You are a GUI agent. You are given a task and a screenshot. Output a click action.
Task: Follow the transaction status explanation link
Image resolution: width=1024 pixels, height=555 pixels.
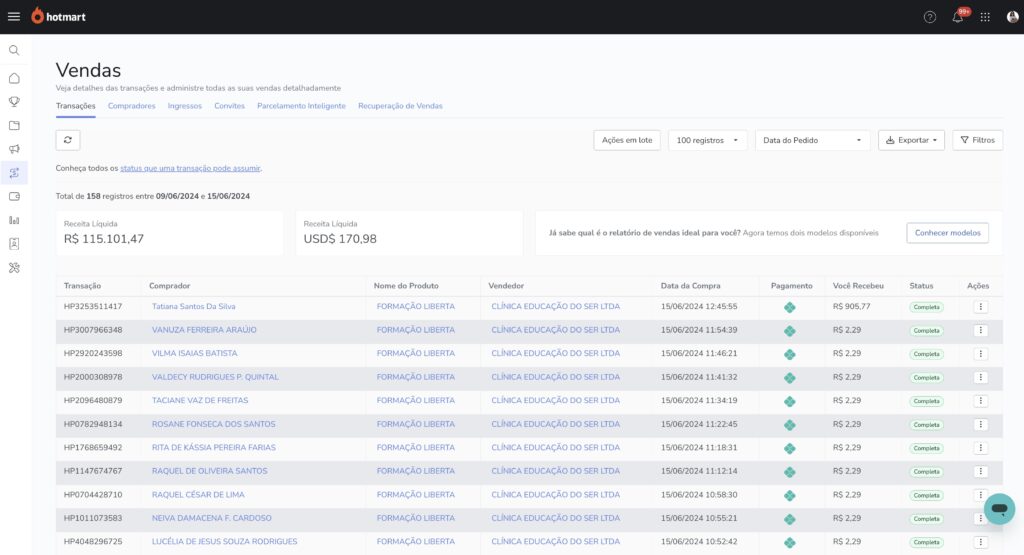coord(190,168)
